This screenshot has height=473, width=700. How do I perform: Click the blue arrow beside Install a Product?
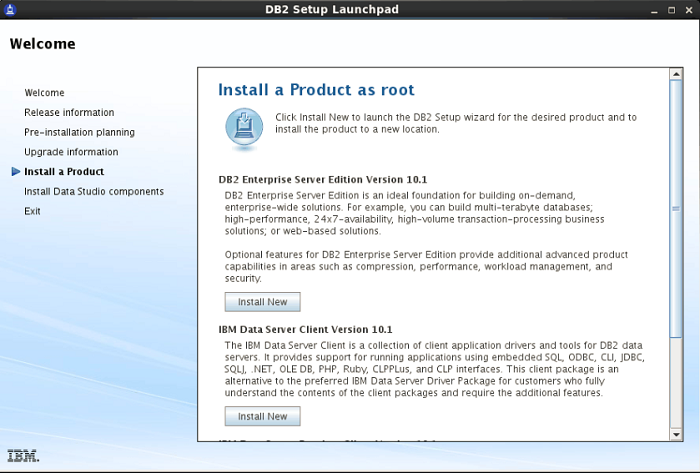16,171
